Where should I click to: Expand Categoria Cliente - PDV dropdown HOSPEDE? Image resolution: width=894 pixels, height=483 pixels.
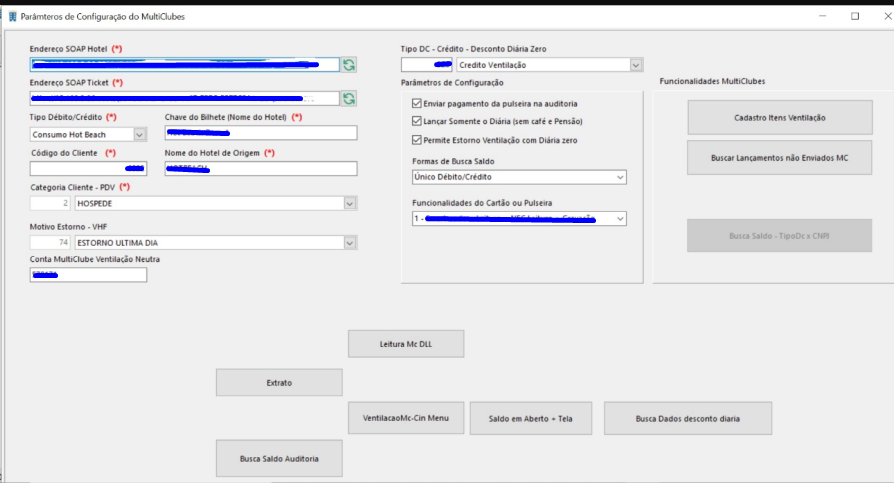click(350, 204)
